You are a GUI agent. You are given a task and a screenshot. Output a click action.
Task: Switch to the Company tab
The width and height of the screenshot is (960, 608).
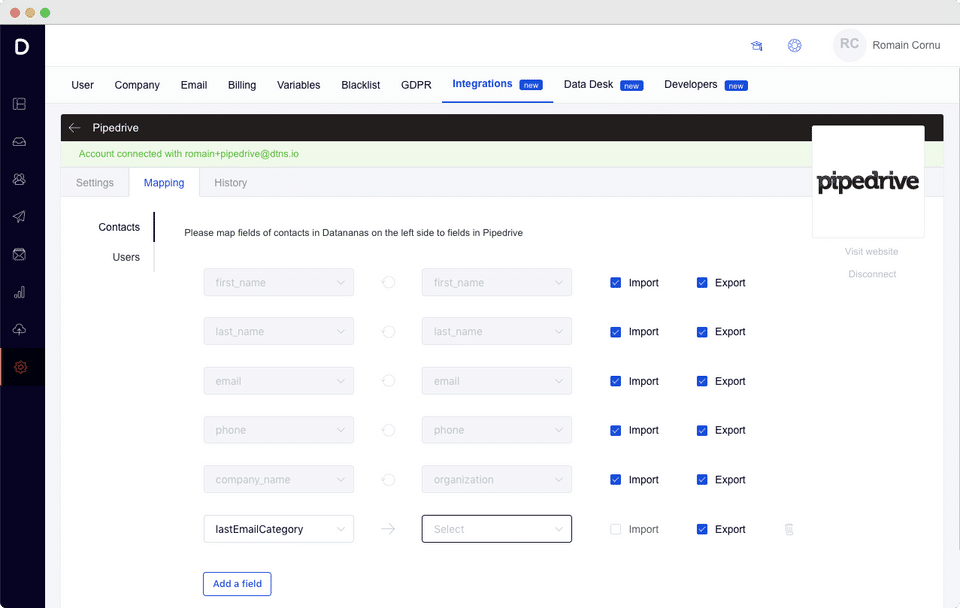(137, 85)
